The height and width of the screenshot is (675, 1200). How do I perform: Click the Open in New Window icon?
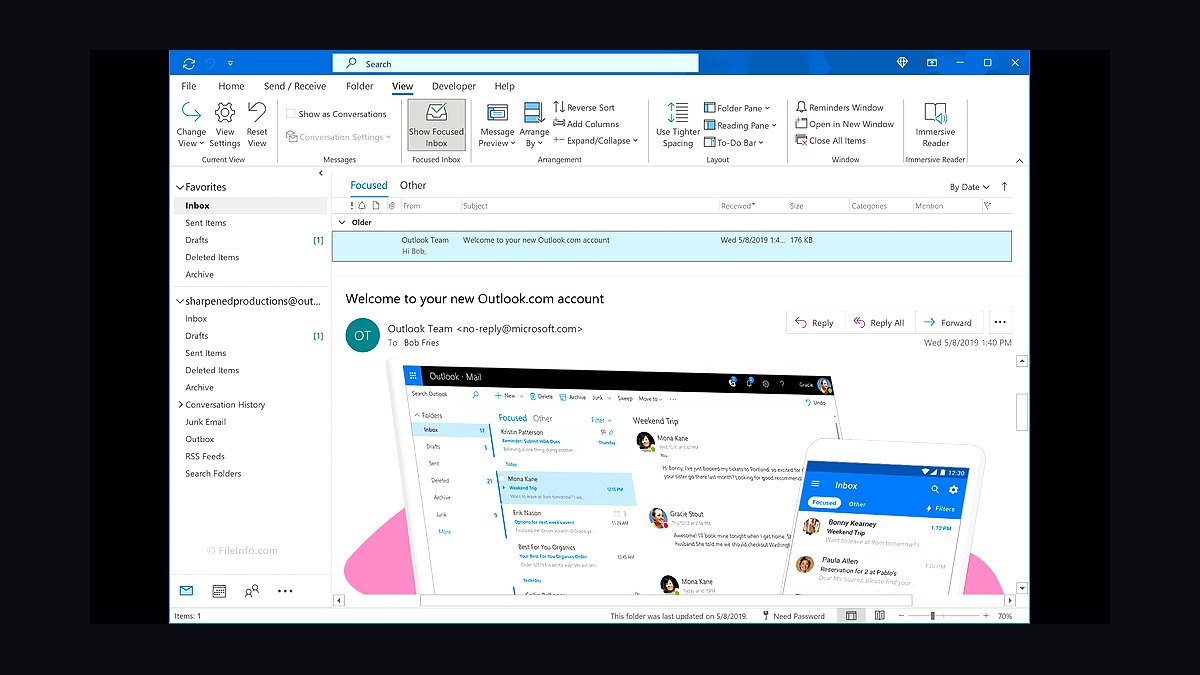(801, 124)
